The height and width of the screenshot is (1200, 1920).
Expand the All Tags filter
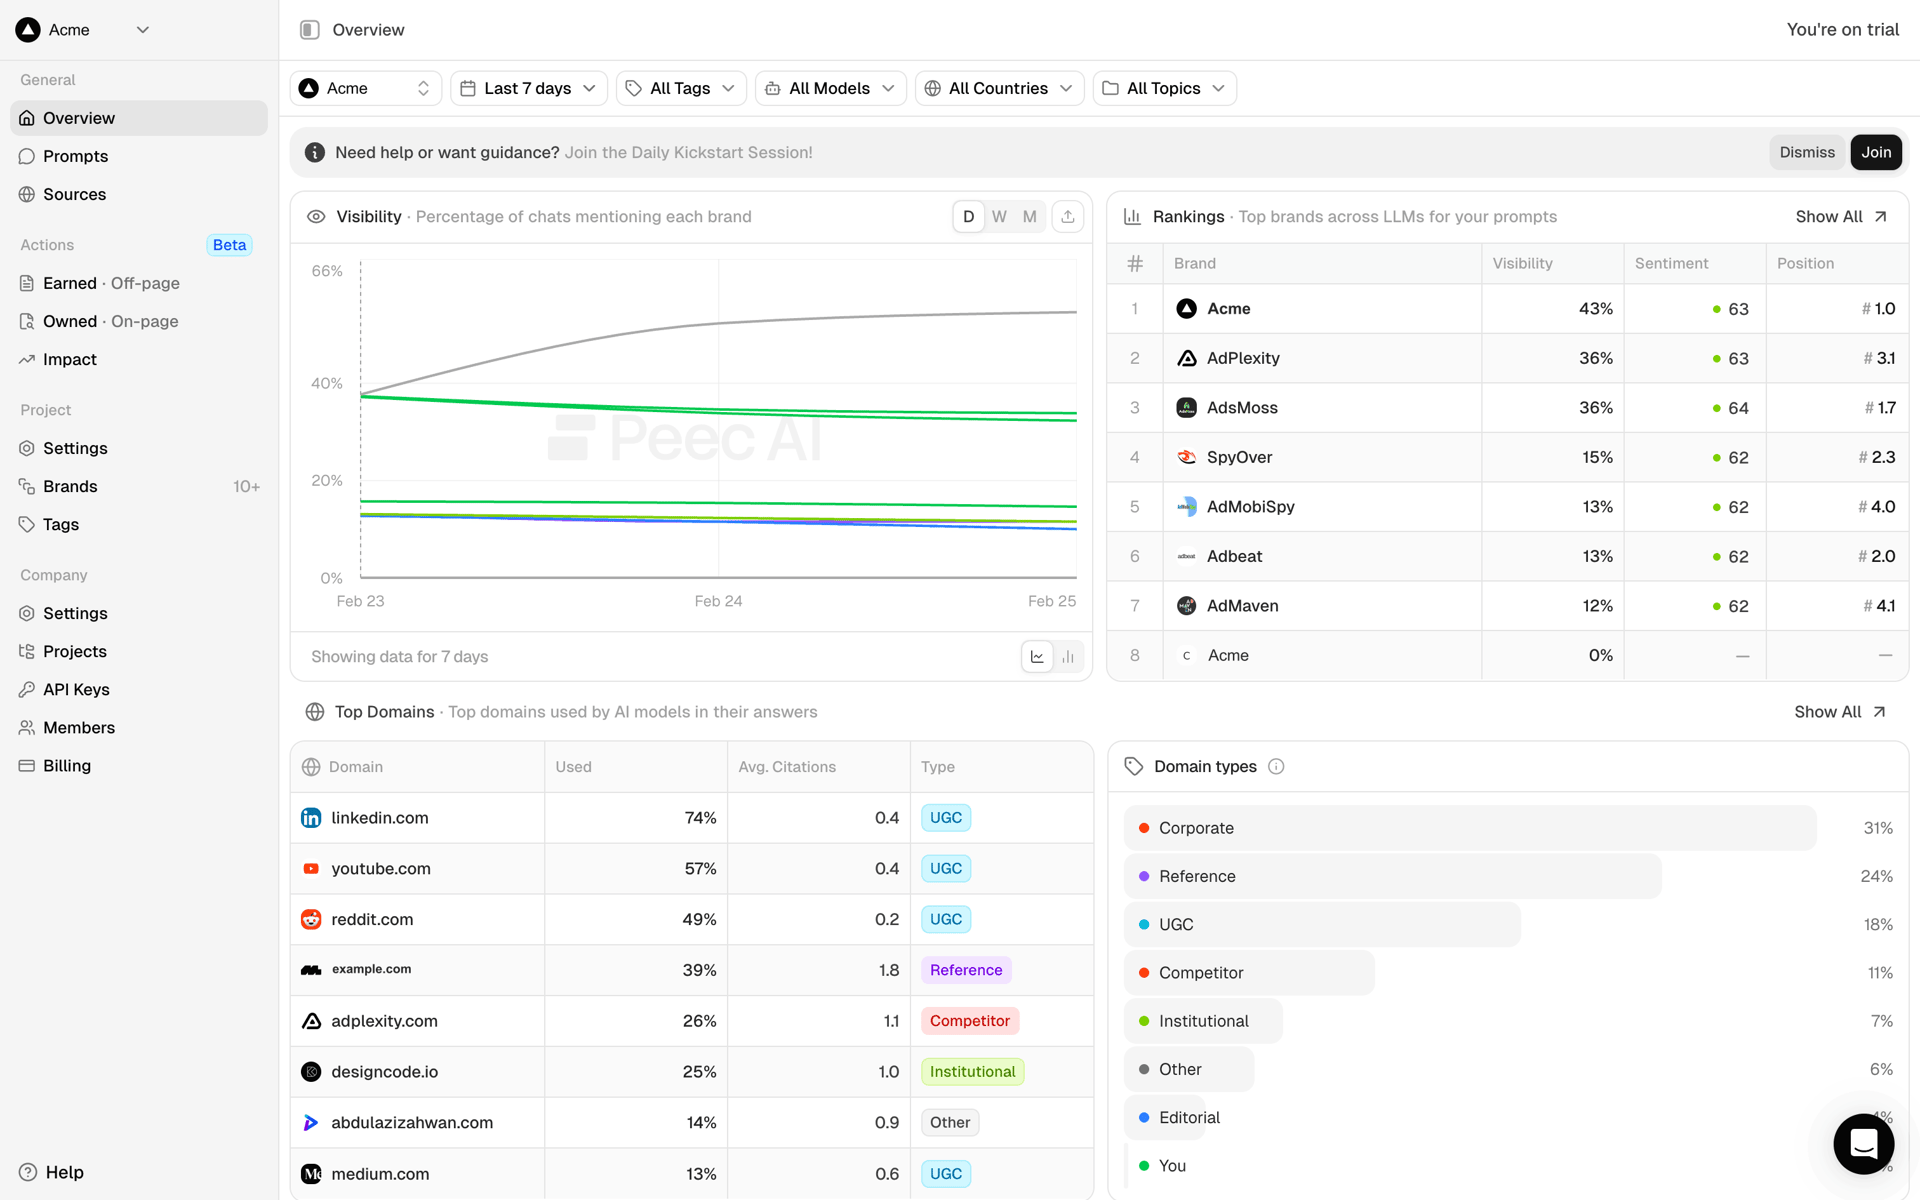[681, 88]
